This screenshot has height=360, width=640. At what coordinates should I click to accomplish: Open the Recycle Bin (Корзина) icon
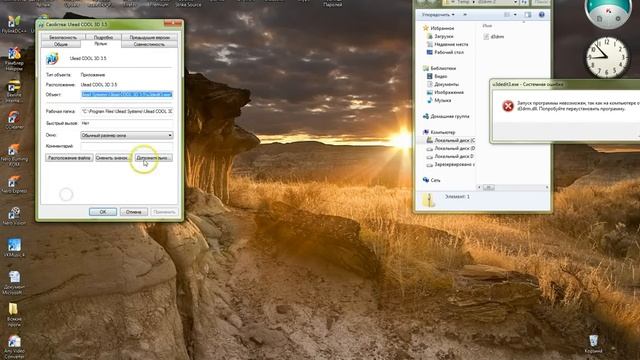593,344
